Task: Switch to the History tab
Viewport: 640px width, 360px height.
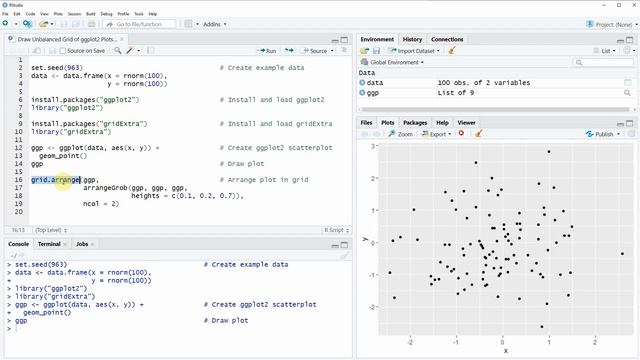Action: [412, 39]
